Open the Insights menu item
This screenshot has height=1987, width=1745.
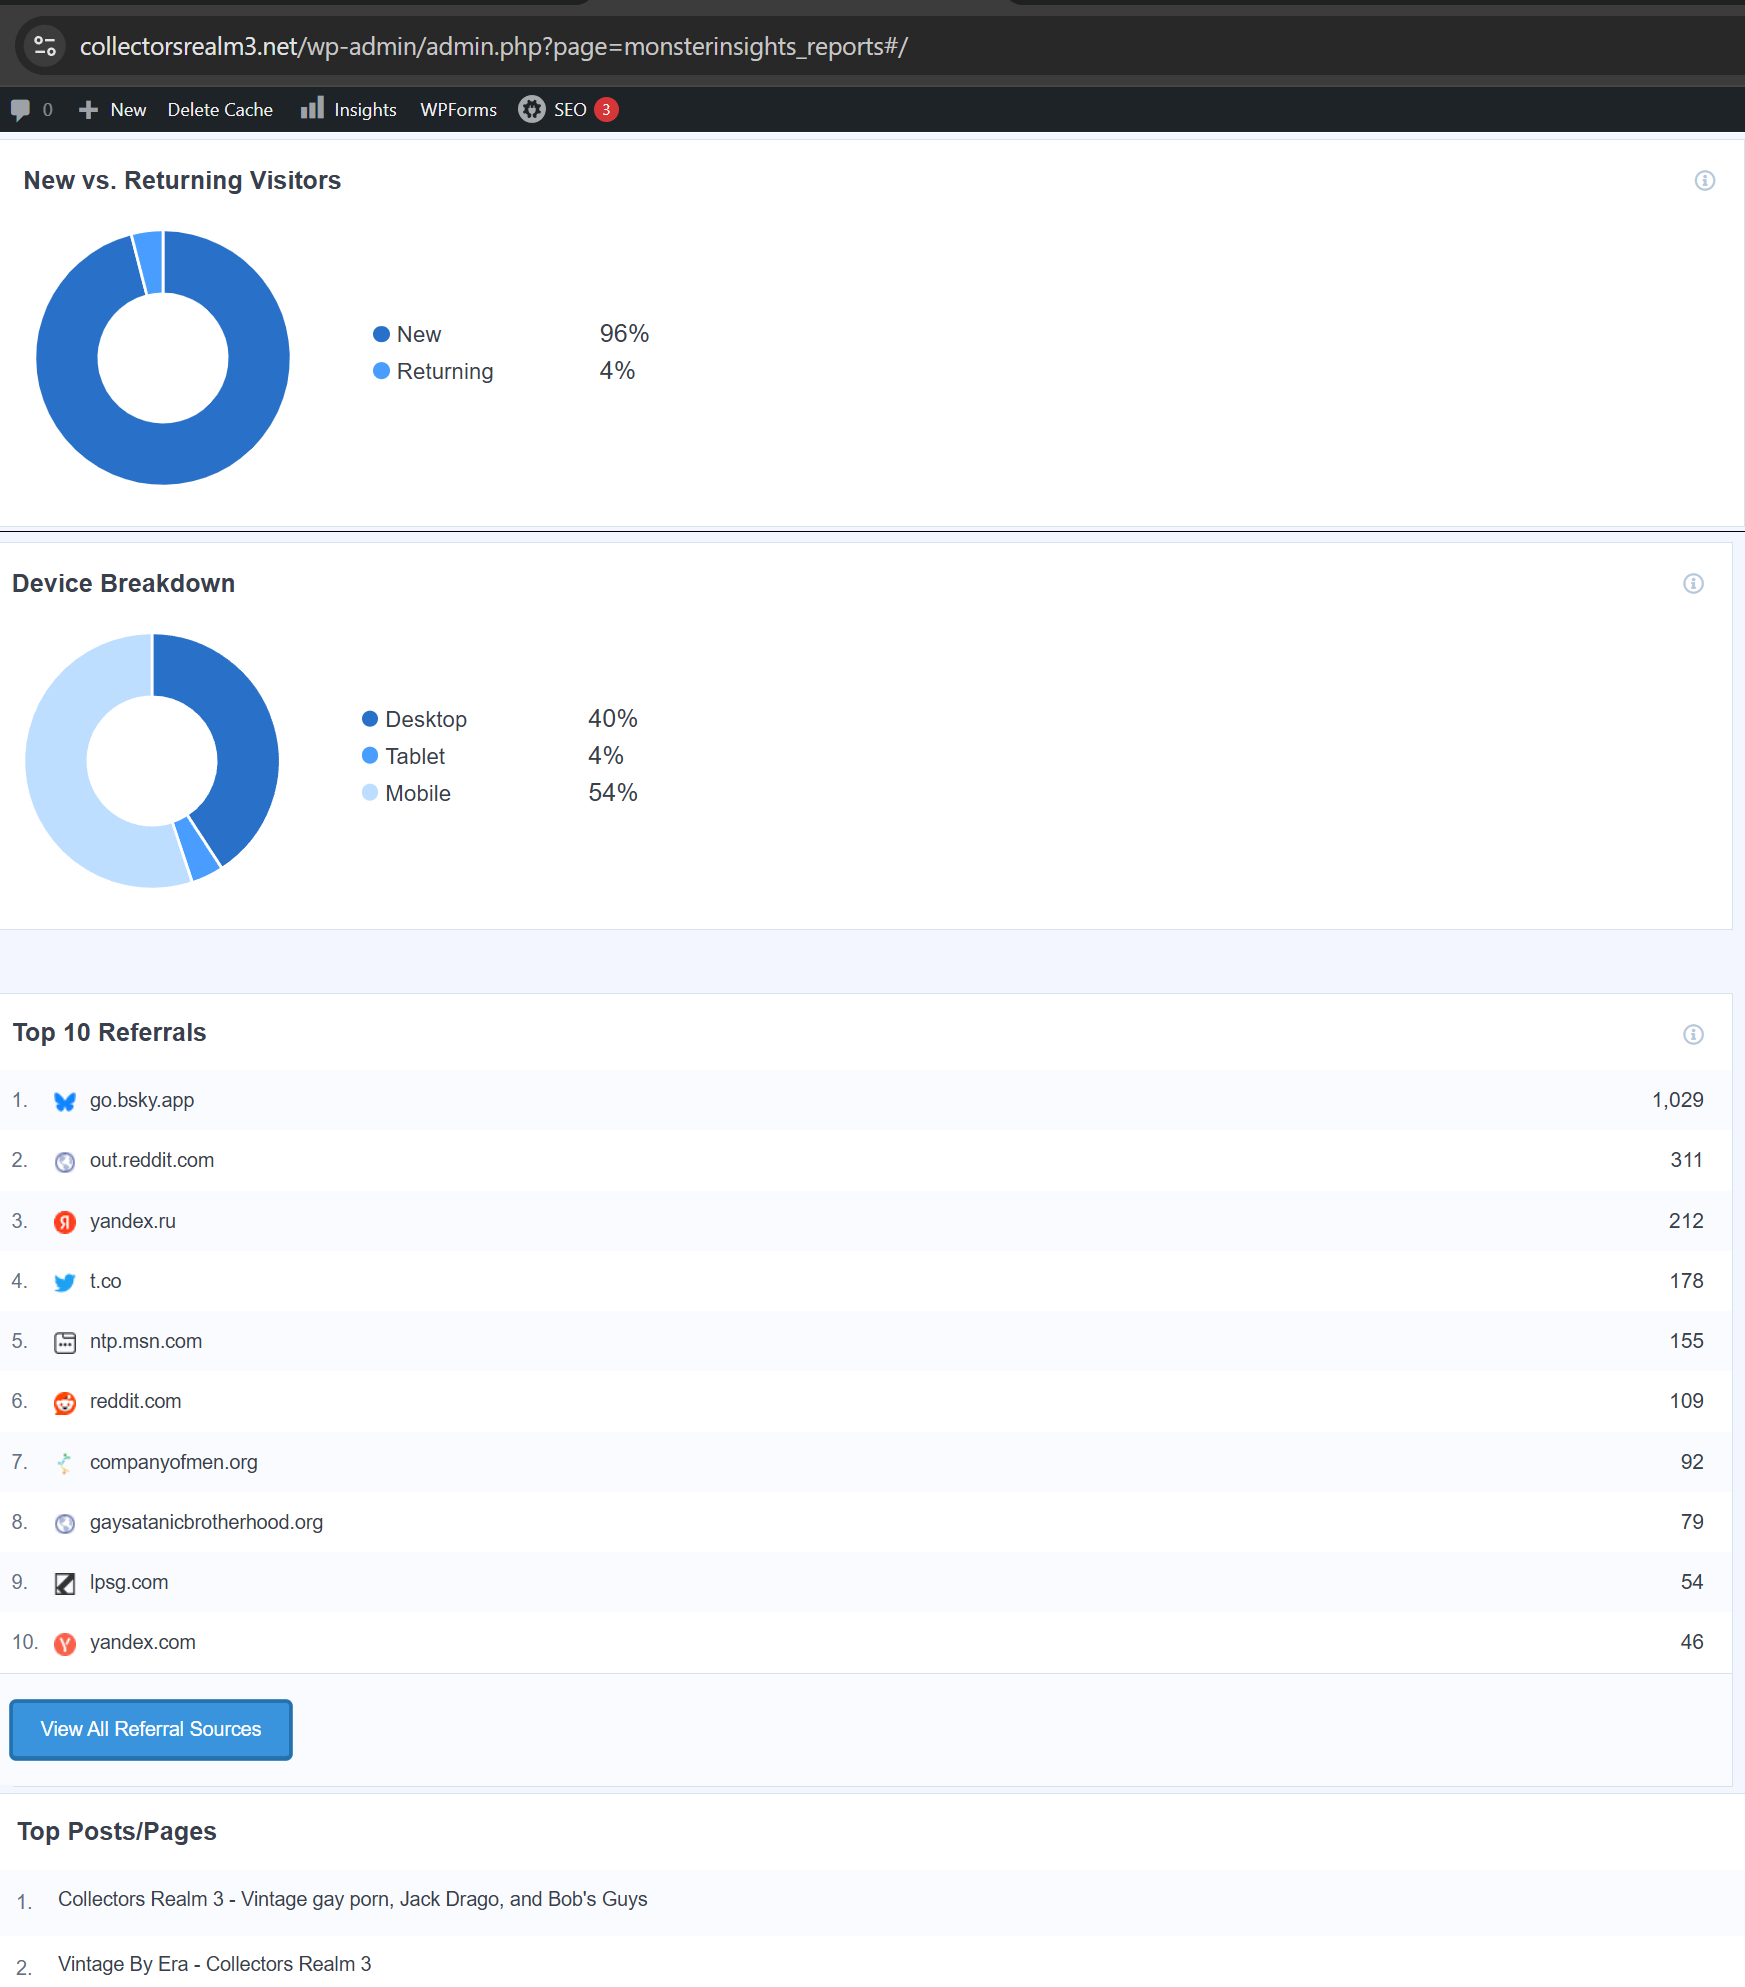click(x=349, y=110)
